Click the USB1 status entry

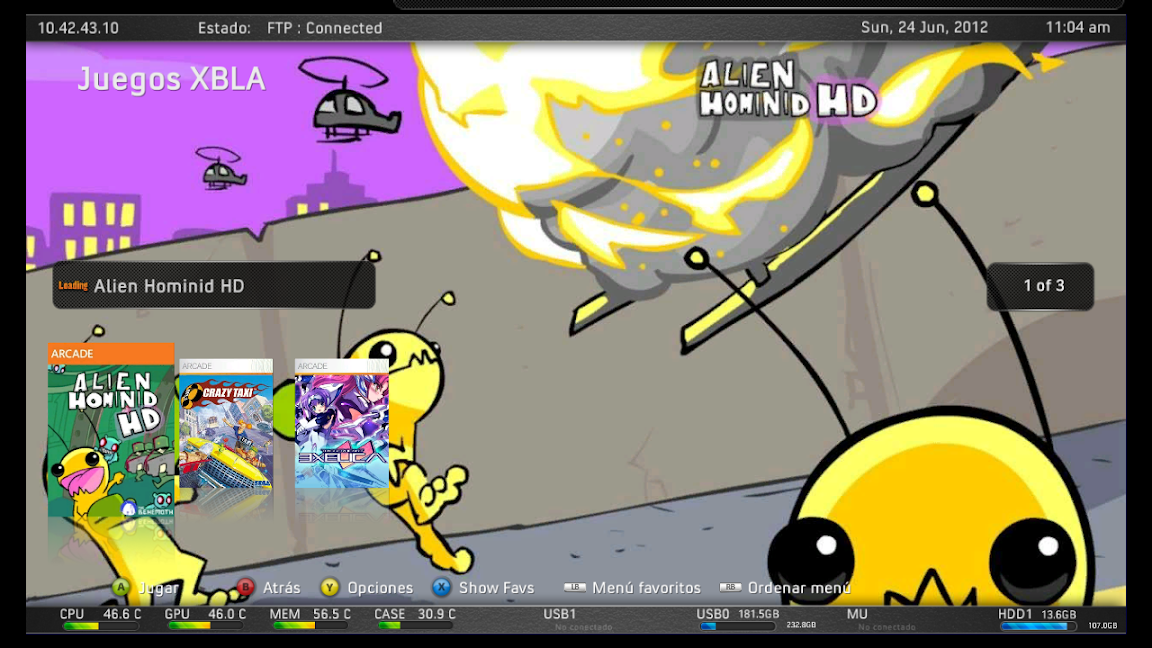click(x=578, y=619)
